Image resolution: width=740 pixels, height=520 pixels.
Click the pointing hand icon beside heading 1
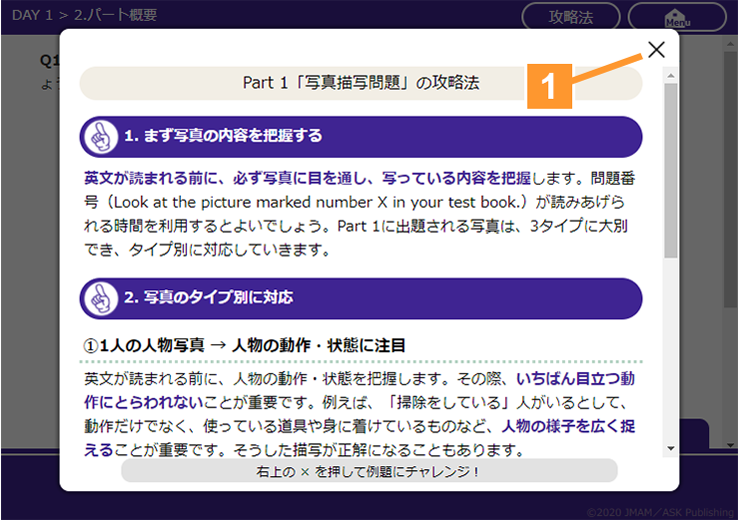click(102, 137)
